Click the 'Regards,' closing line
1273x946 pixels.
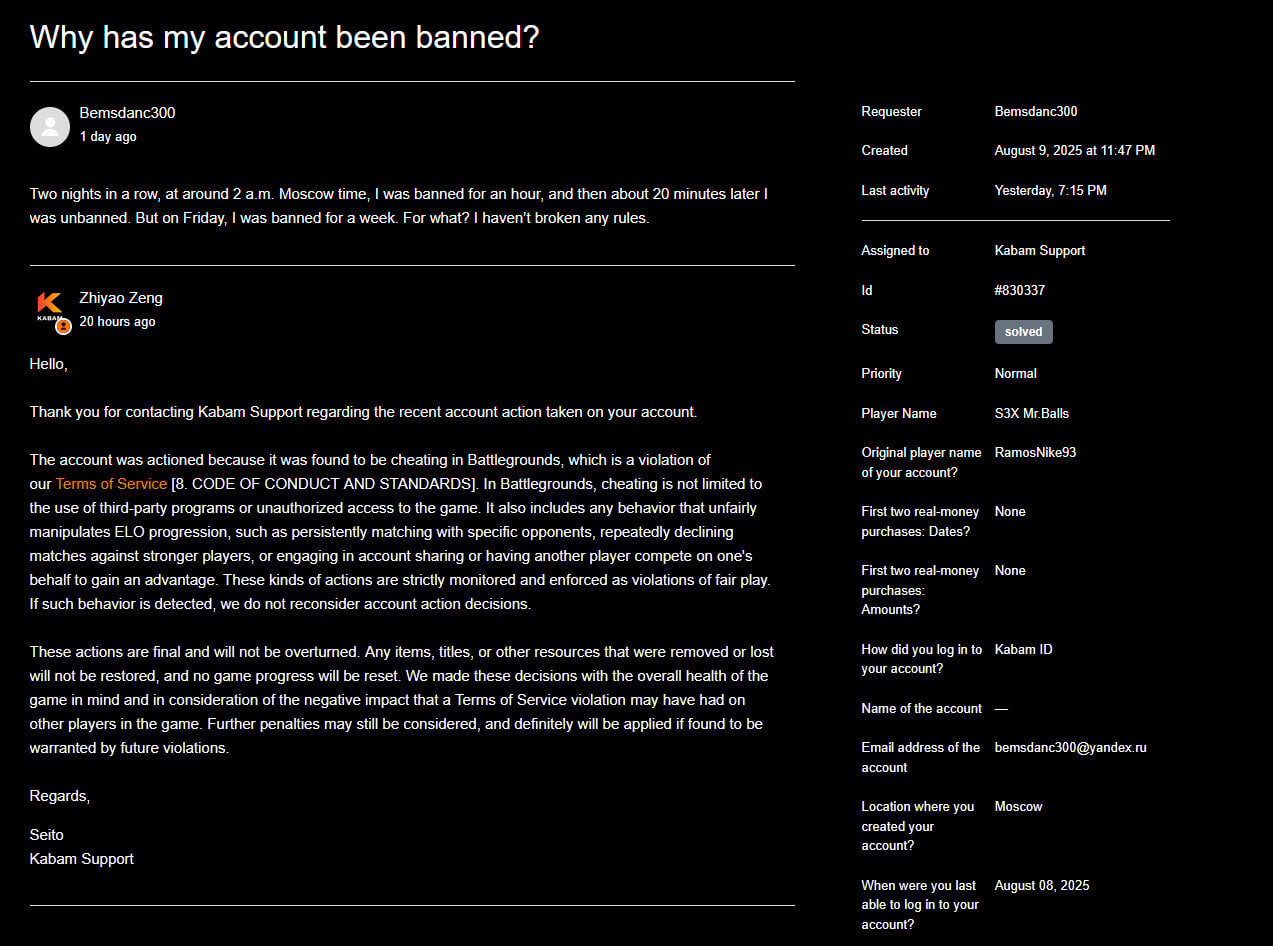60,797
